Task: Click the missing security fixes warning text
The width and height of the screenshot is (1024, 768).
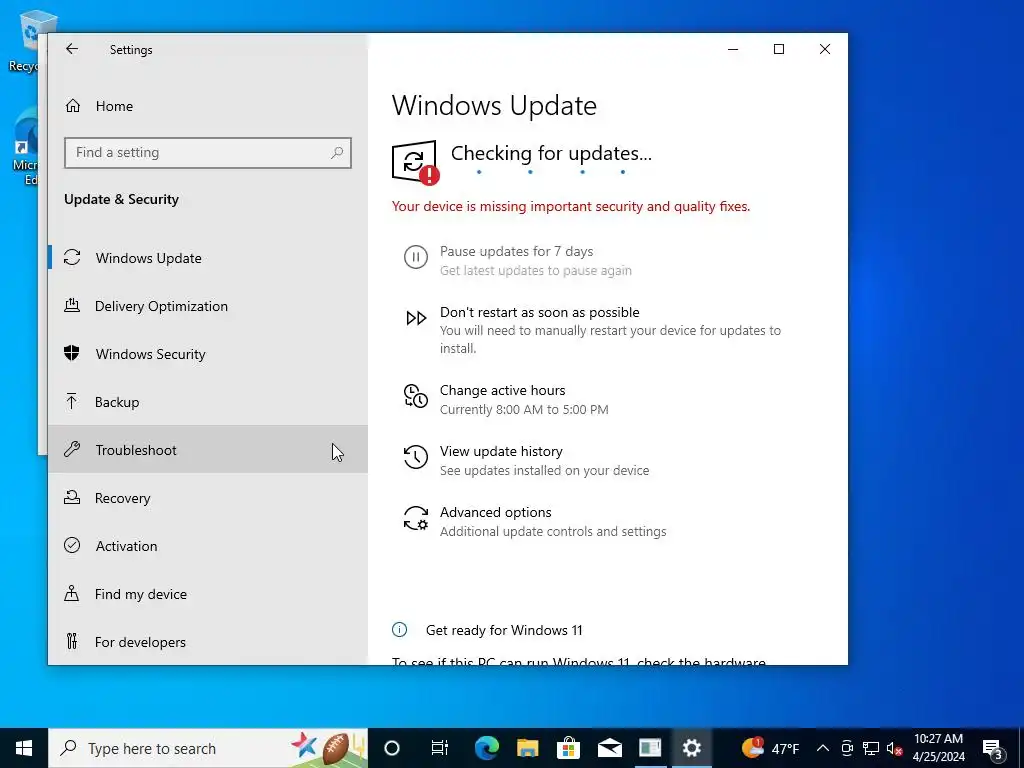Action: point(571,206)
